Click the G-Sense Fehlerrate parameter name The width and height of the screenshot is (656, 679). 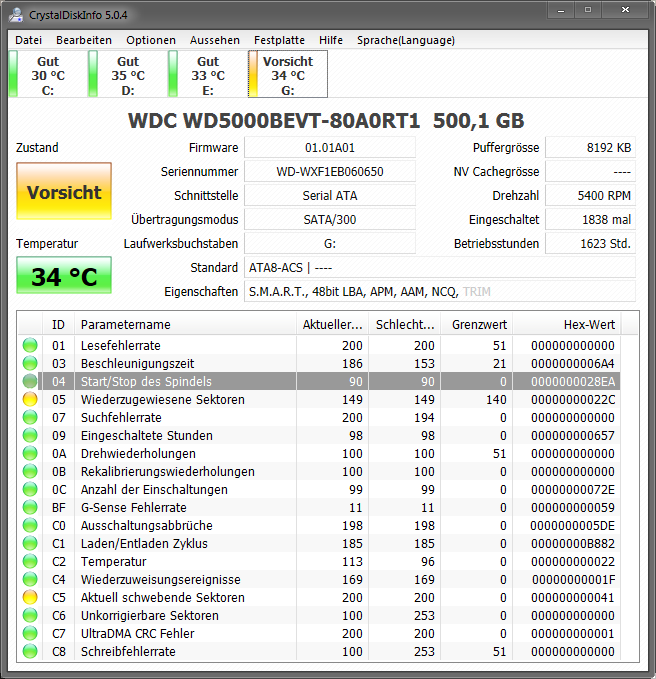(134, 507)
